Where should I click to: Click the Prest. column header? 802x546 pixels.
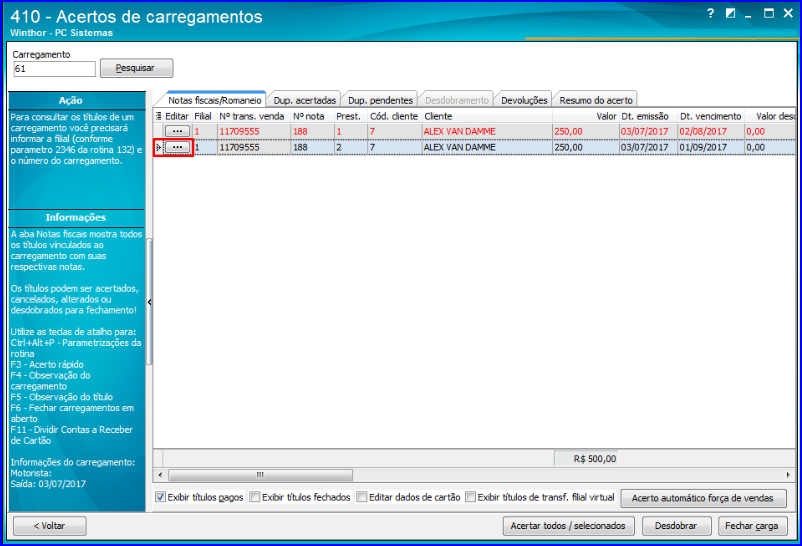[x=350, y=116]
